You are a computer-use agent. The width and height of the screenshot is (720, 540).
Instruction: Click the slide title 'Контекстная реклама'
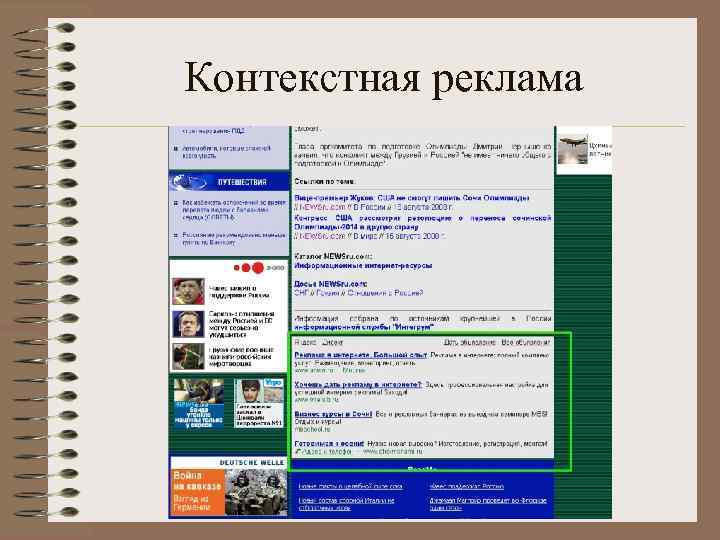[x=383, y=79]
